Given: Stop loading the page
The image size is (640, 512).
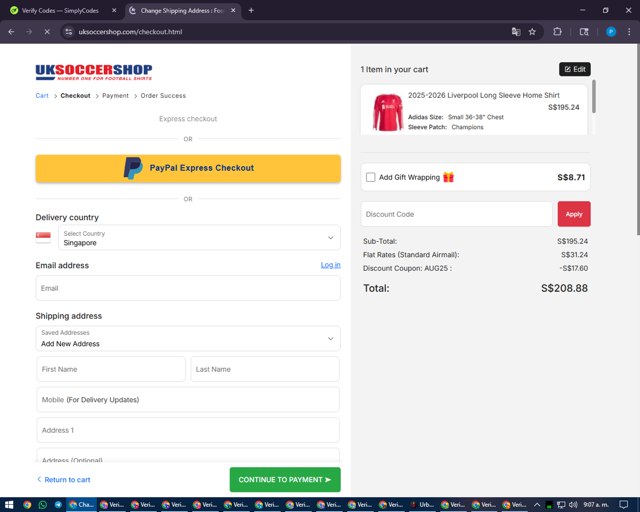Looking at the screenshot, I should pos(47,31).
